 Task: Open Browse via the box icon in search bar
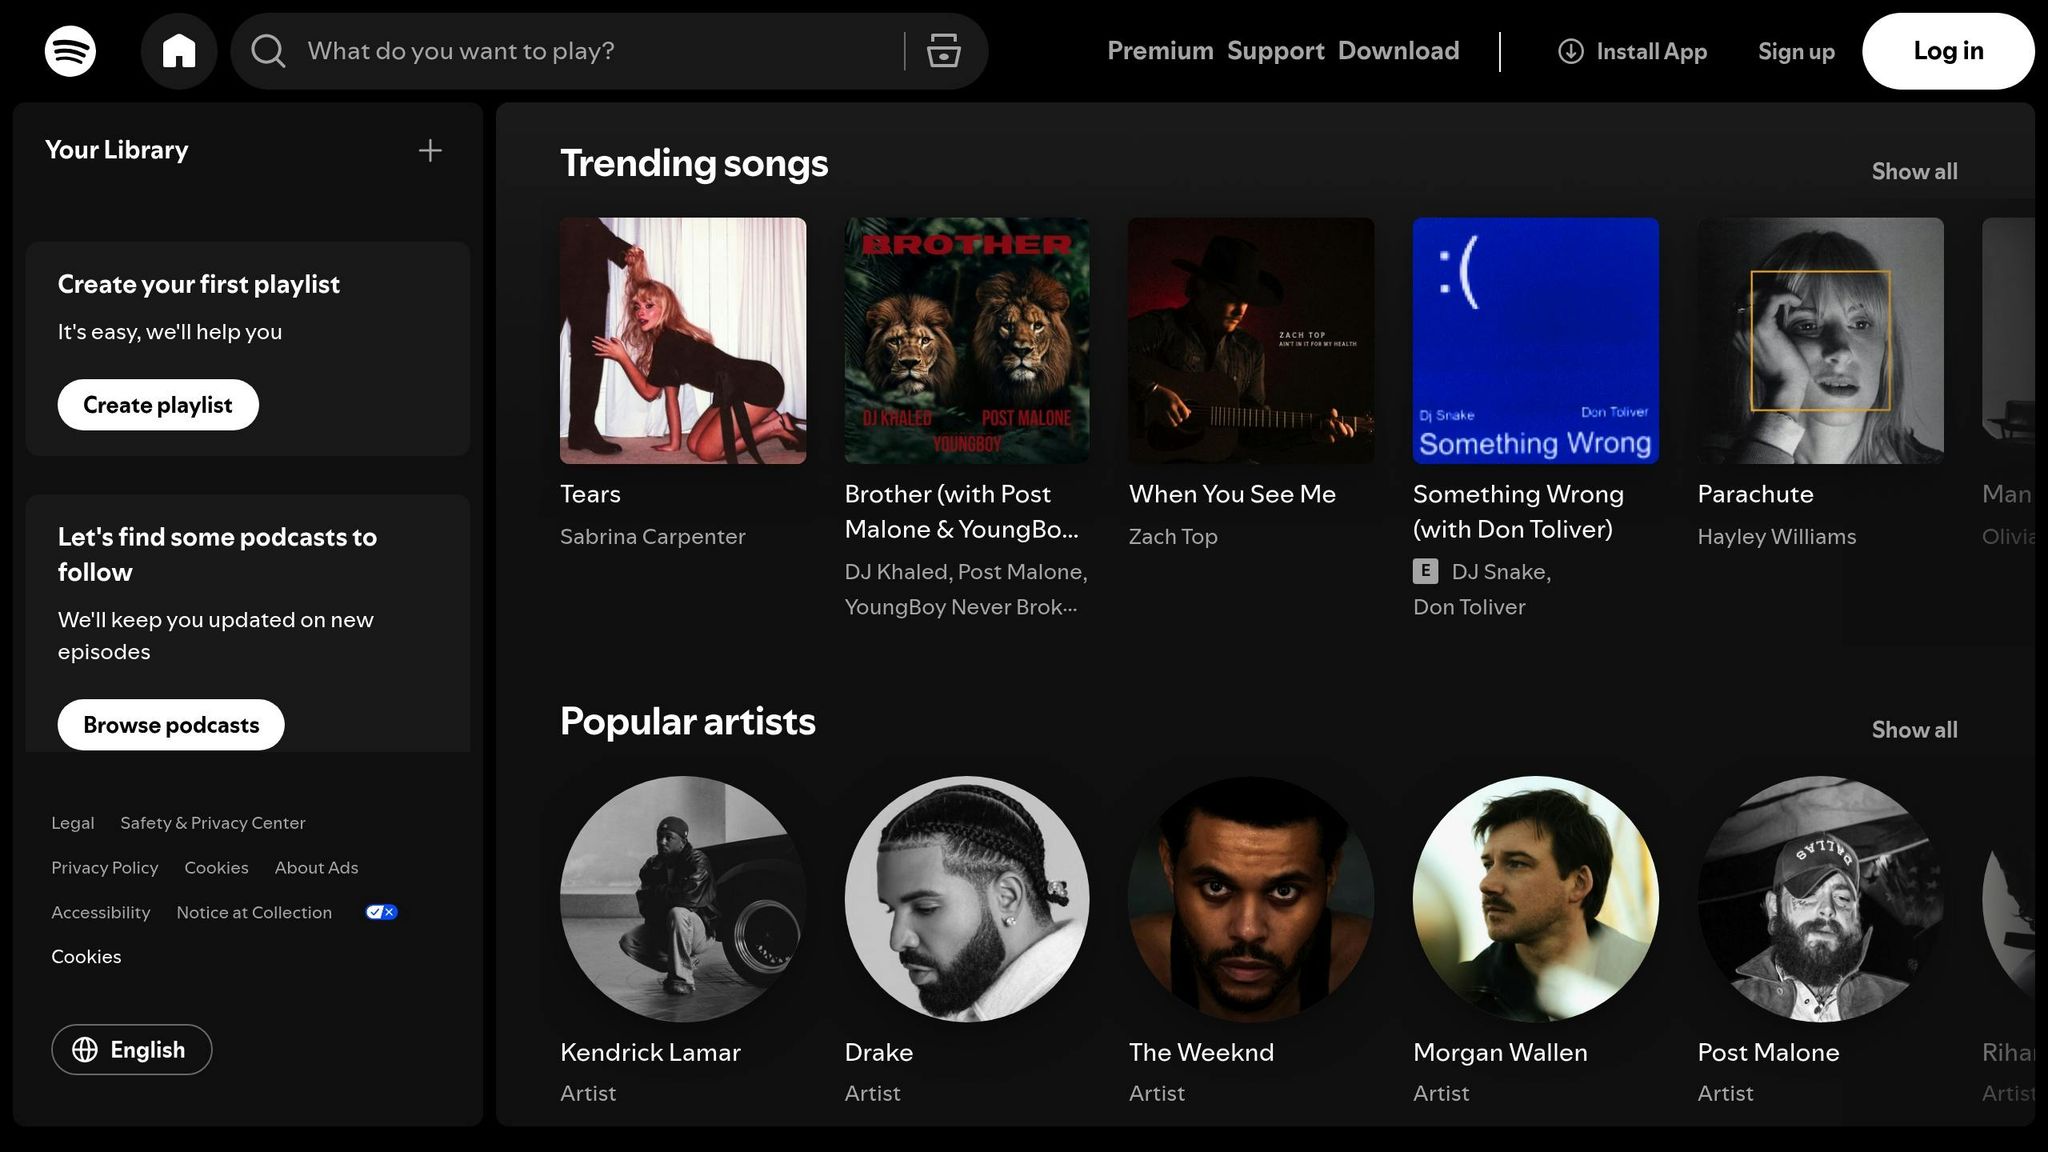point(941,51)
